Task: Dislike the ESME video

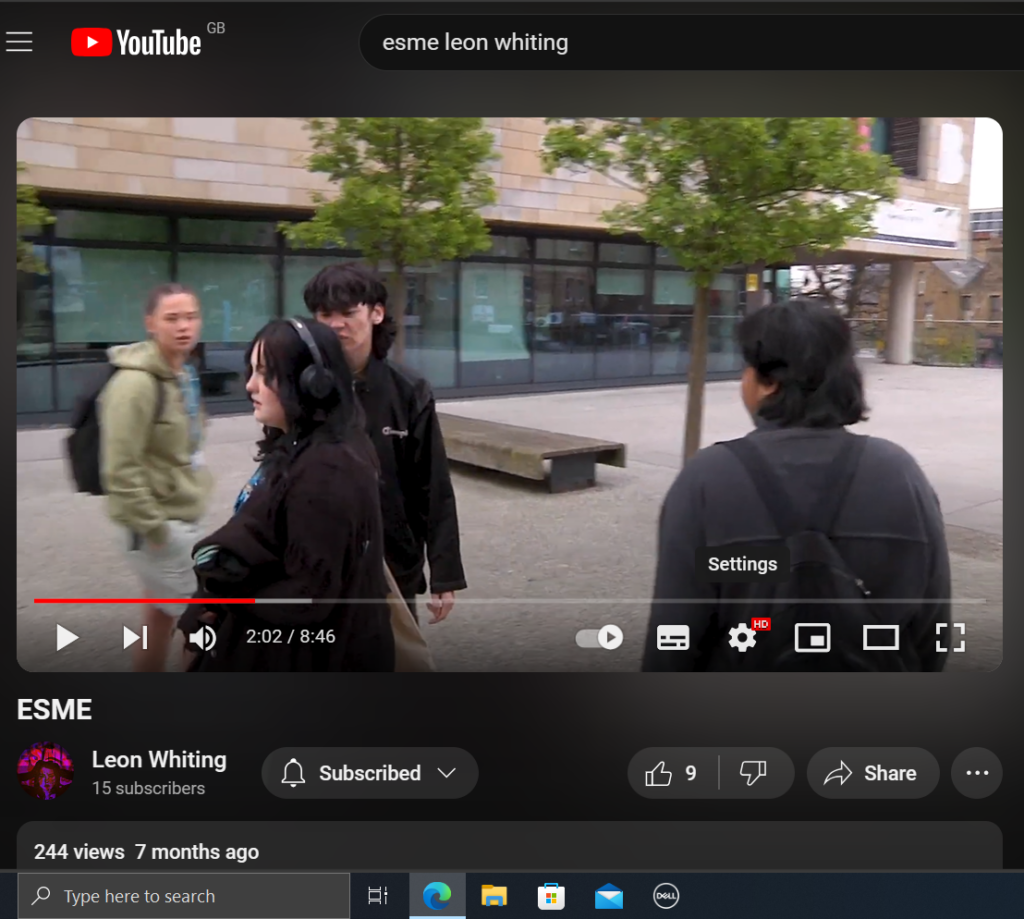Action: (x=753, y=773)
